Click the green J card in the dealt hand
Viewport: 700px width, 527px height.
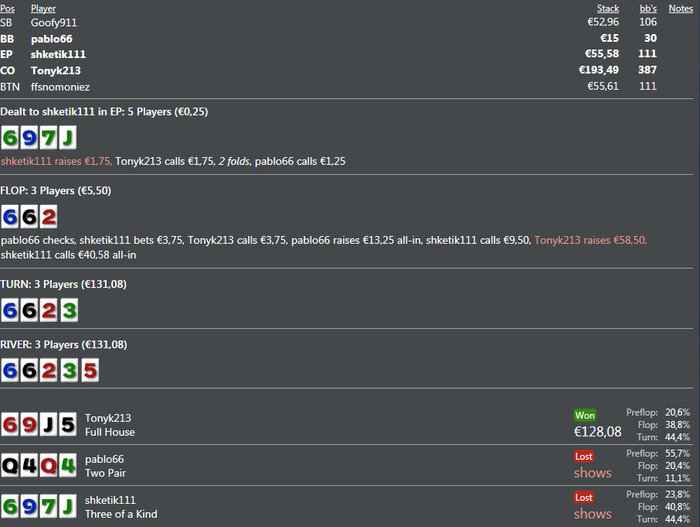pyautogui.click(x=67, y=138)
